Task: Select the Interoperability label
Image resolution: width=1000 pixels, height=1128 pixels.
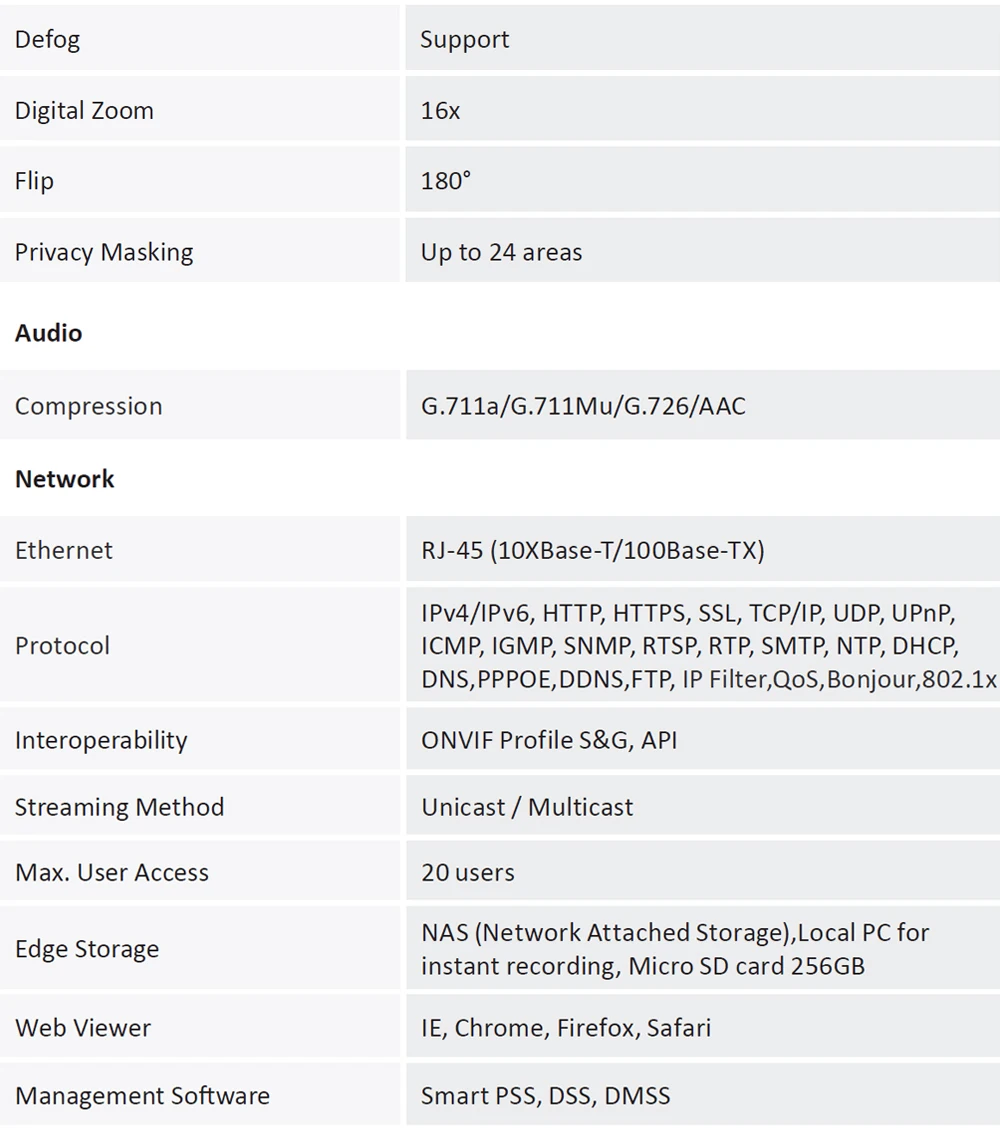Action: (101, 740)
